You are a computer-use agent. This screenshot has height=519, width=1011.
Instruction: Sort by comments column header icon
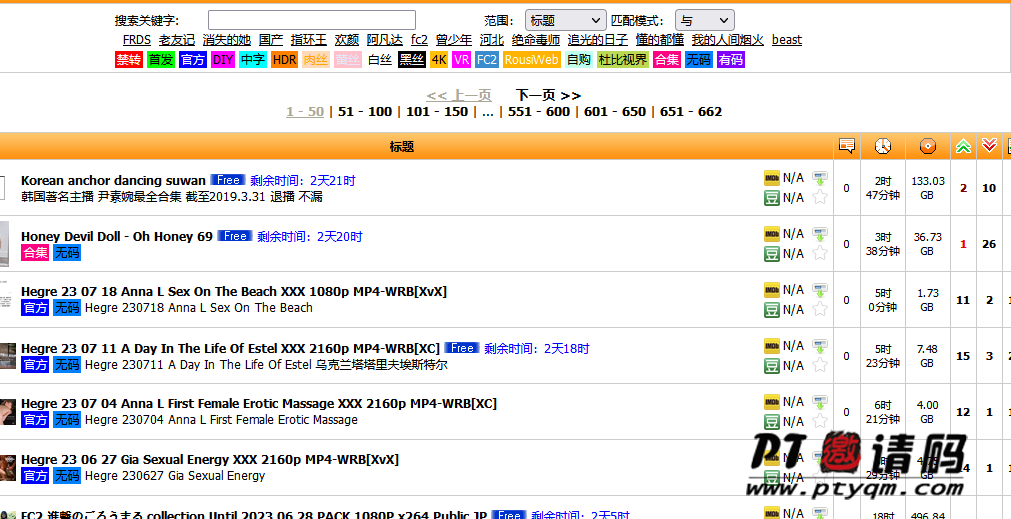[x=847, y=146]
